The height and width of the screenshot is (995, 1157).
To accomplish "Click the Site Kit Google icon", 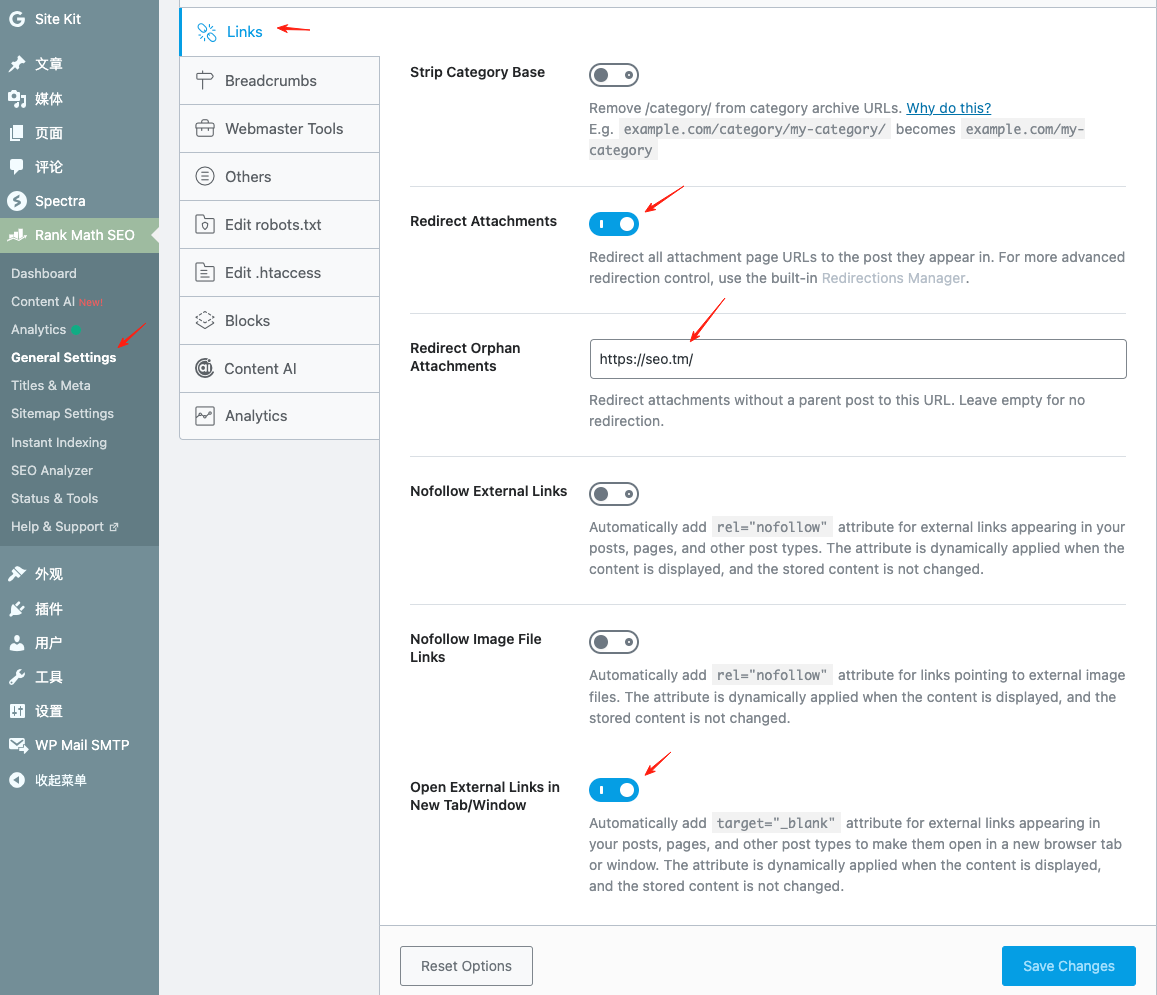I will (17, 19).
